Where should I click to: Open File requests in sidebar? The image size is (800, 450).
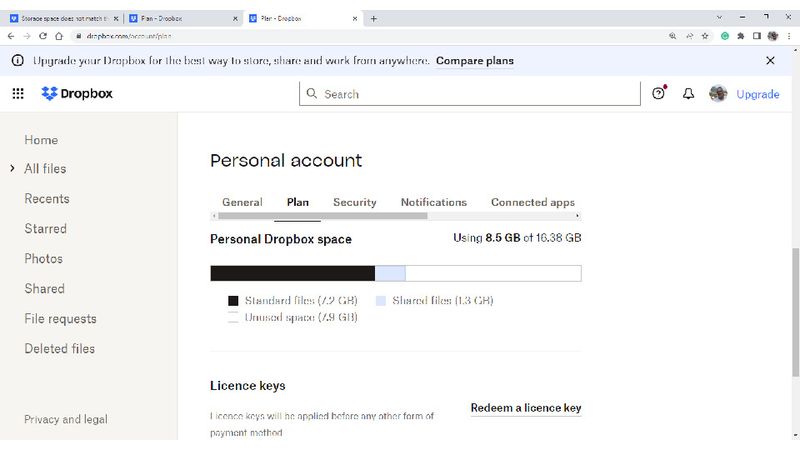click(60, 318)
